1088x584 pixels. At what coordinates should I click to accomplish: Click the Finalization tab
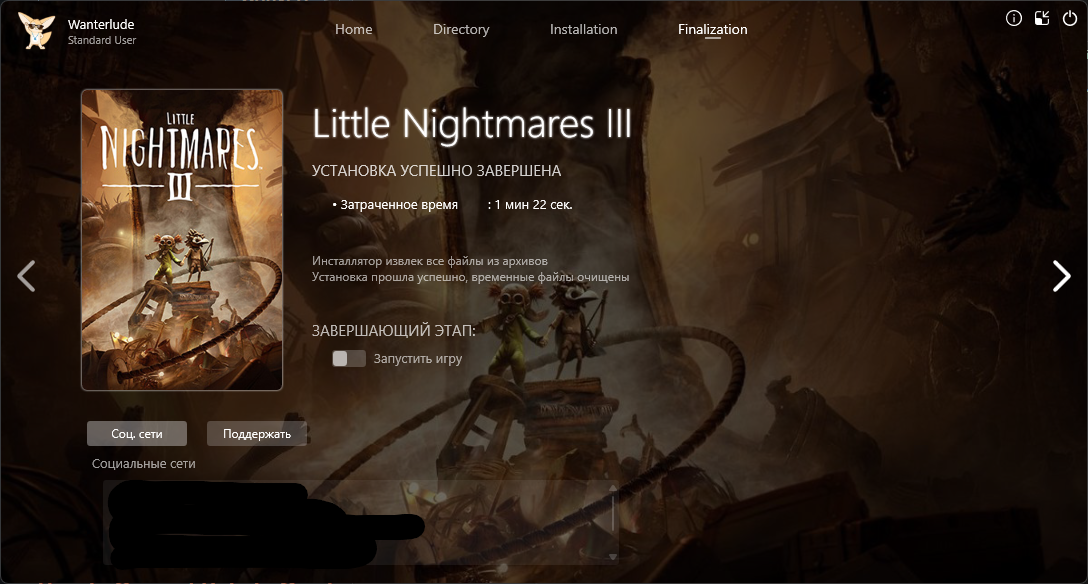tap(712, 30)
